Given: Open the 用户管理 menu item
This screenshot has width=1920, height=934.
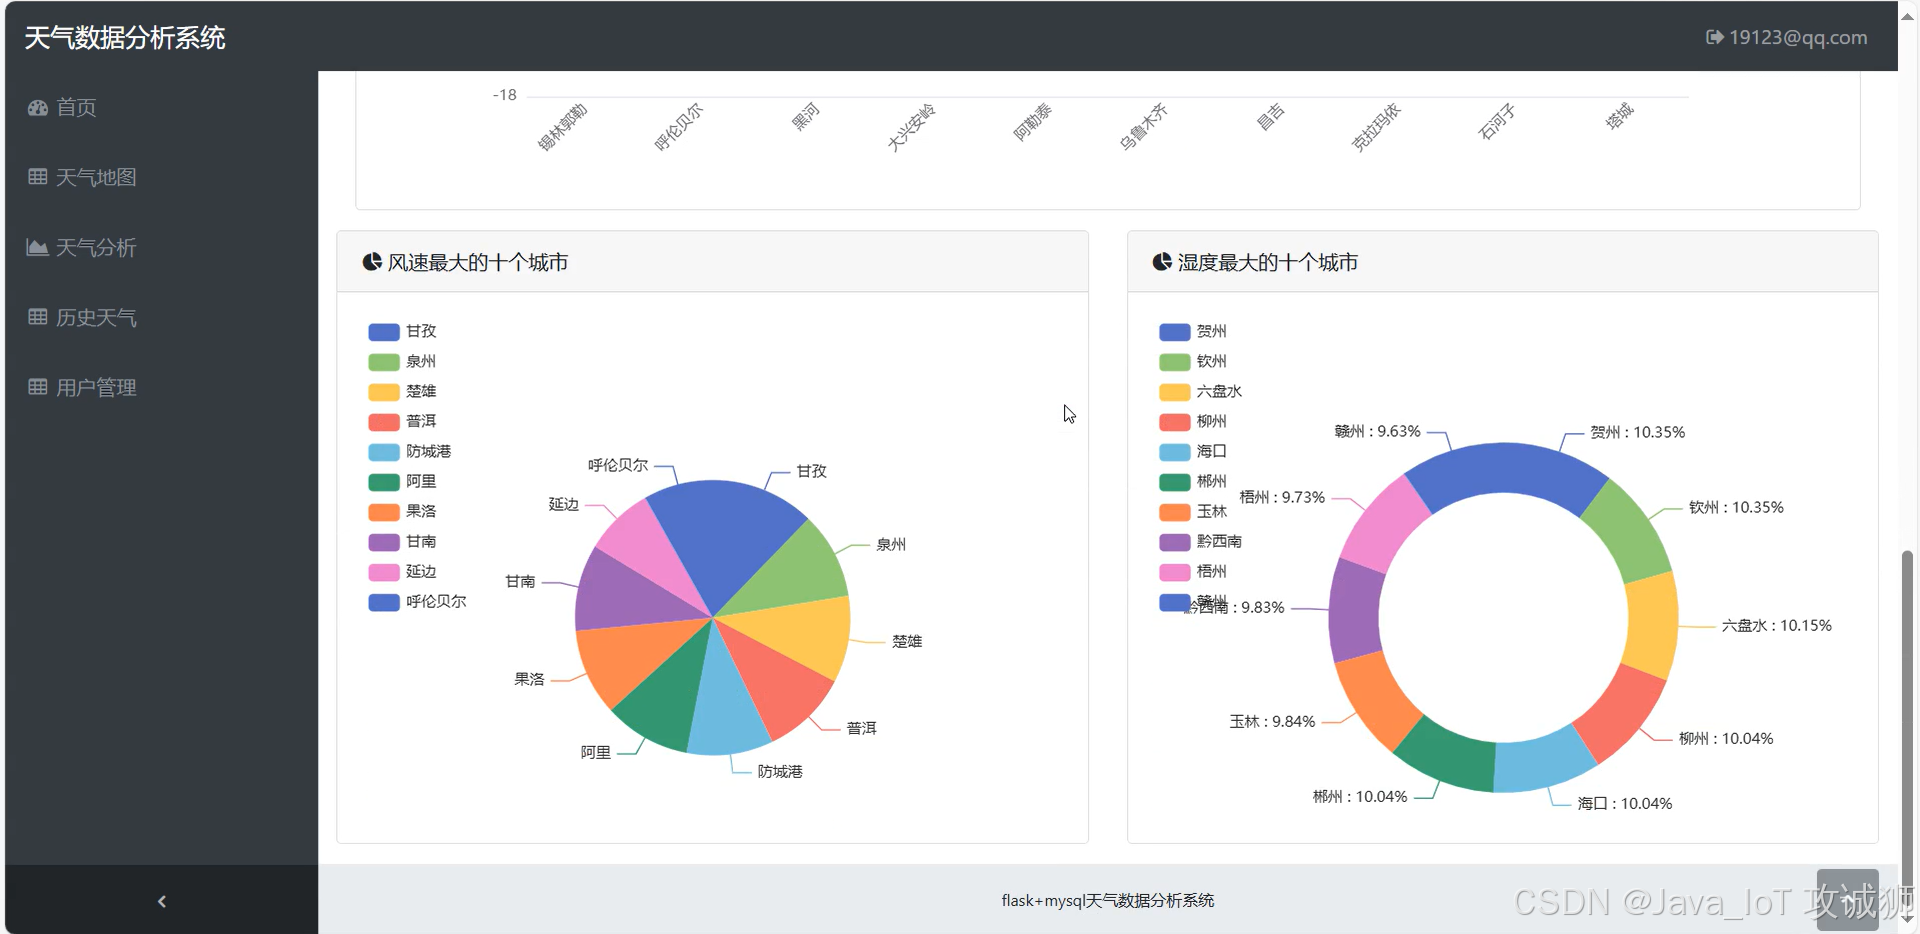Looking at the screenshot, I should click(x=96, y=387).
